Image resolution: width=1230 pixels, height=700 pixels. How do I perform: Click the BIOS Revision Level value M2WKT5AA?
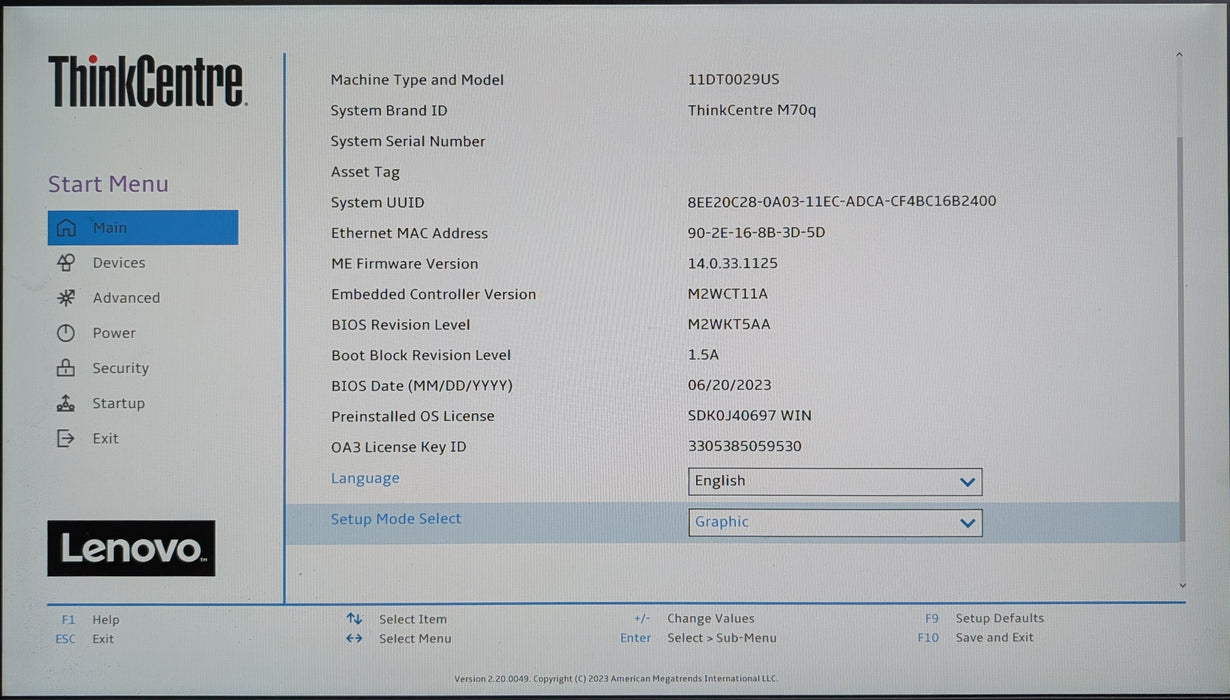tap(729, 324)
